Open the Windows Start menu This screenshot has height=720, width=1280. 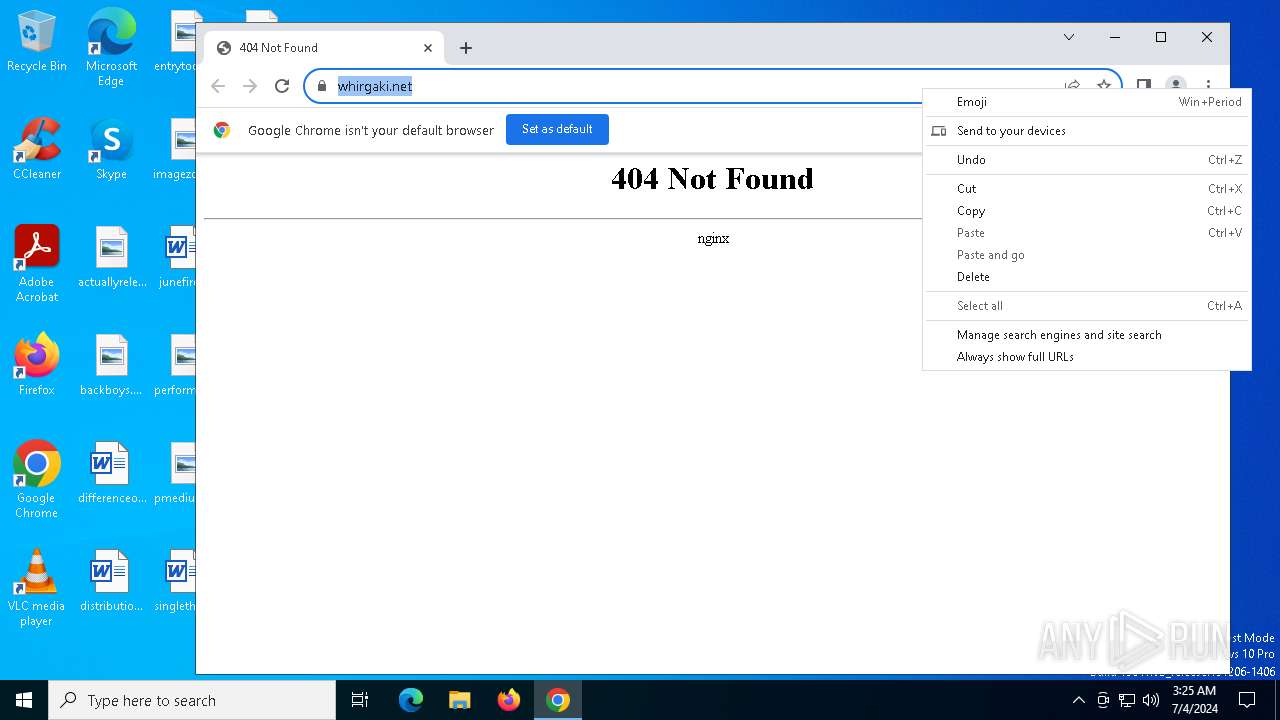click(x=24, y=700)
